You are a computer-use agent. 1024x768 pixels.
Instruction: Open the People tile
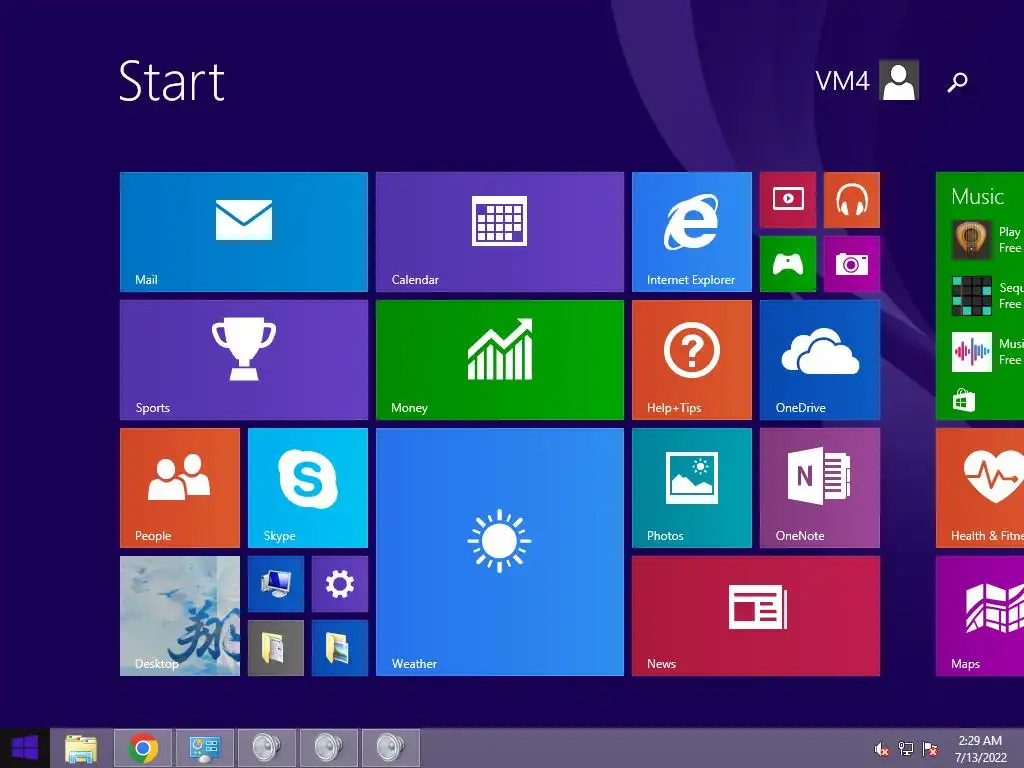[180, 488]
